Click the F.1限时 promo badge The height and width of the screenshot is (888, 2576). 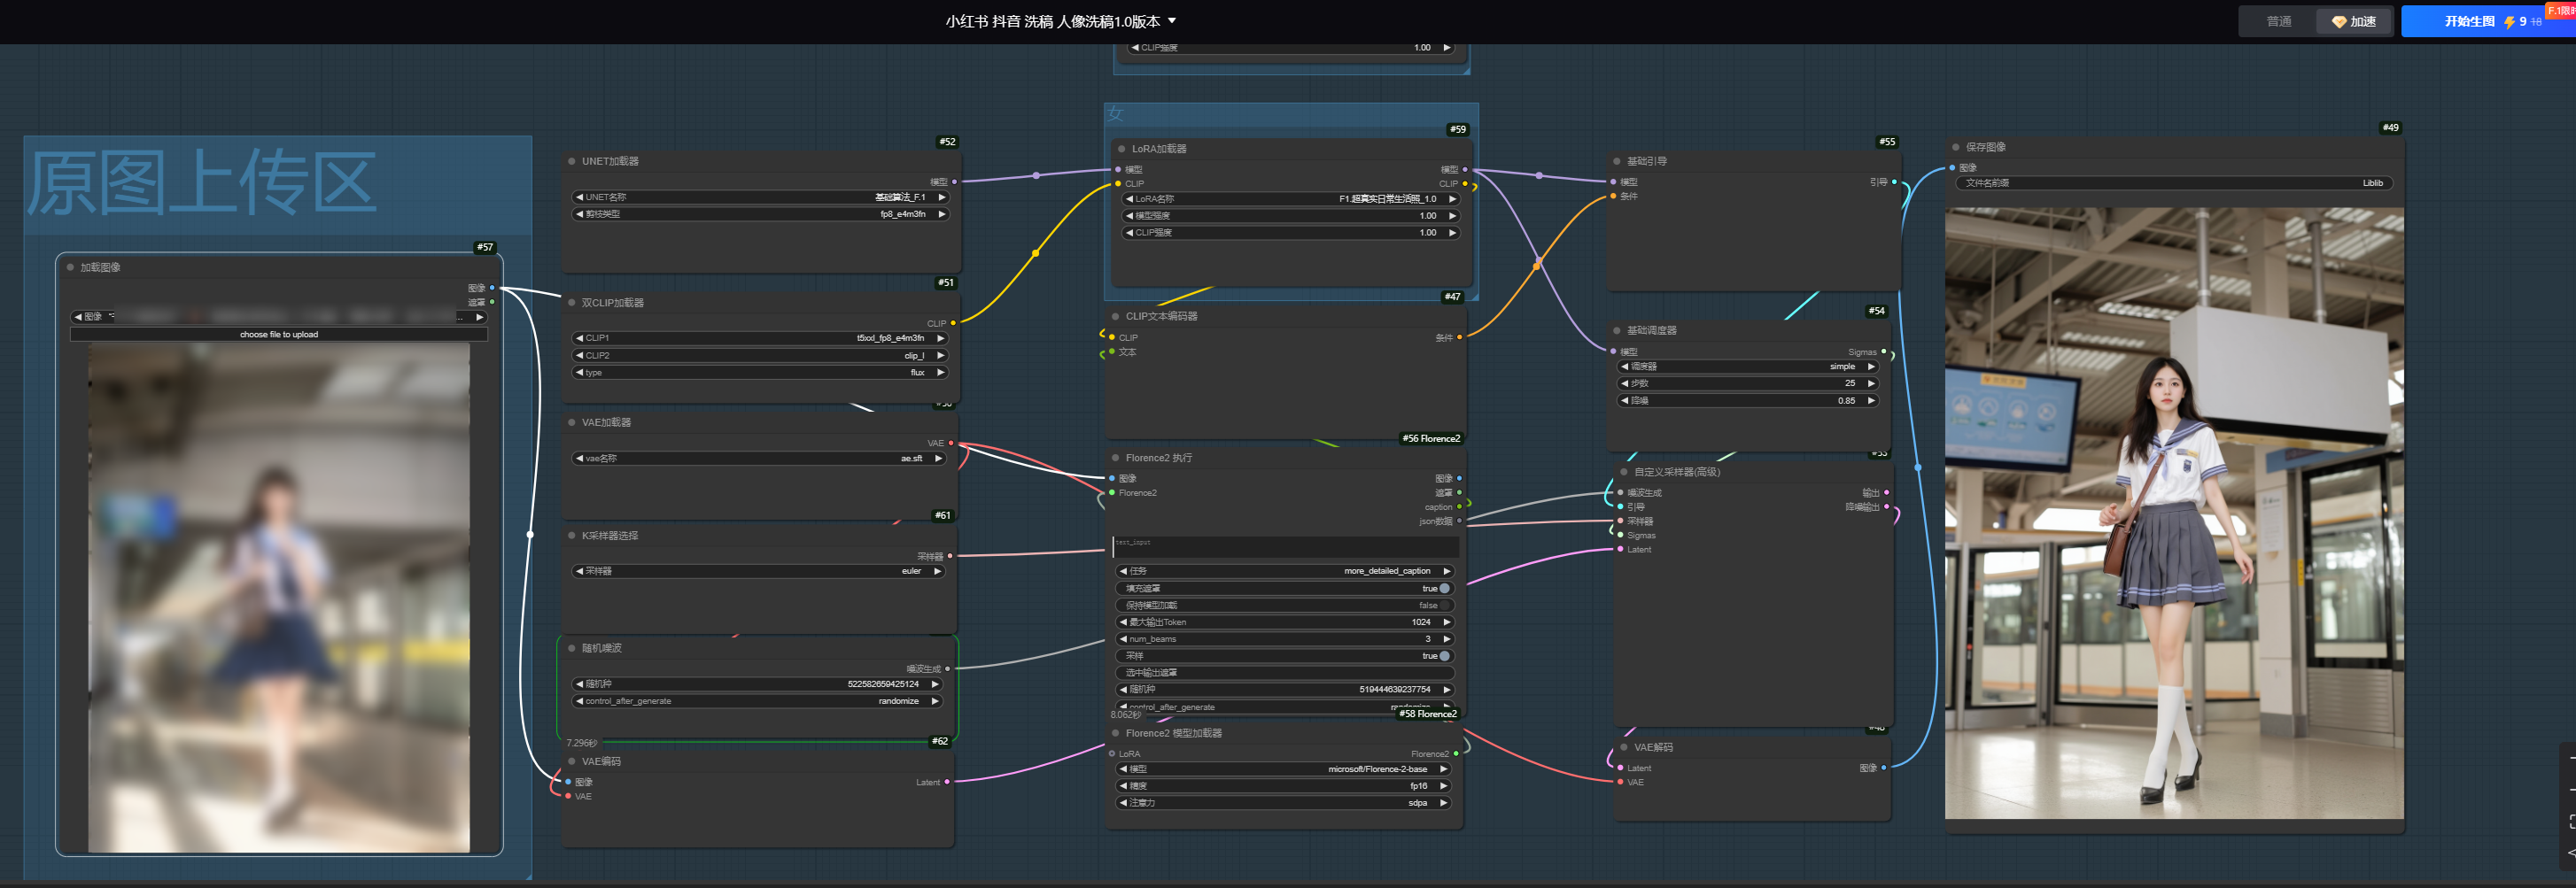click(x=2561, y=10)
